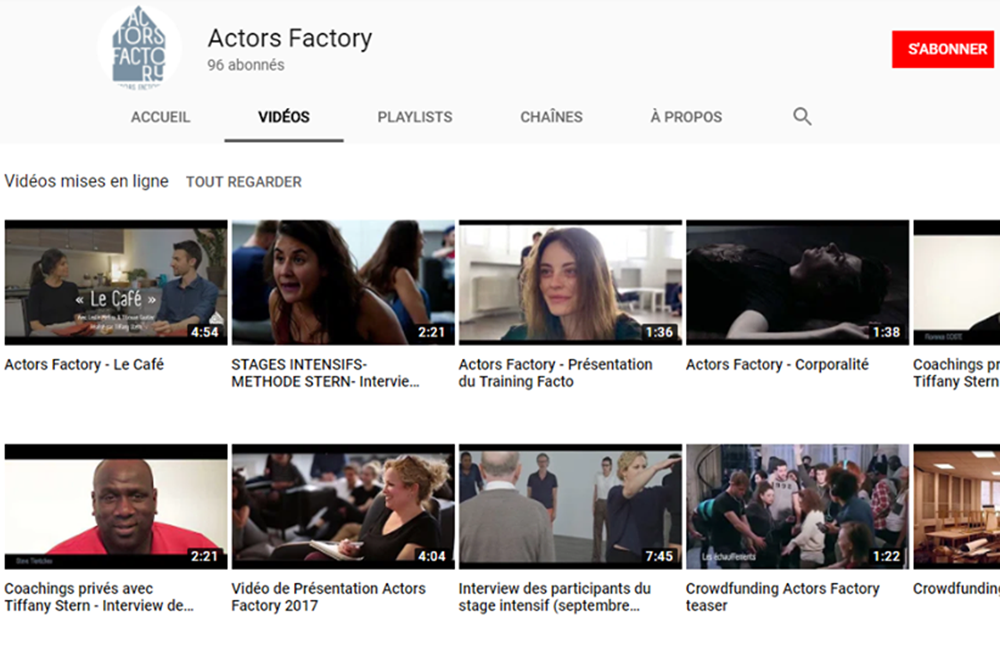Click the Coachings privés avec Tiffany Stern - Interview de... title

99,597
